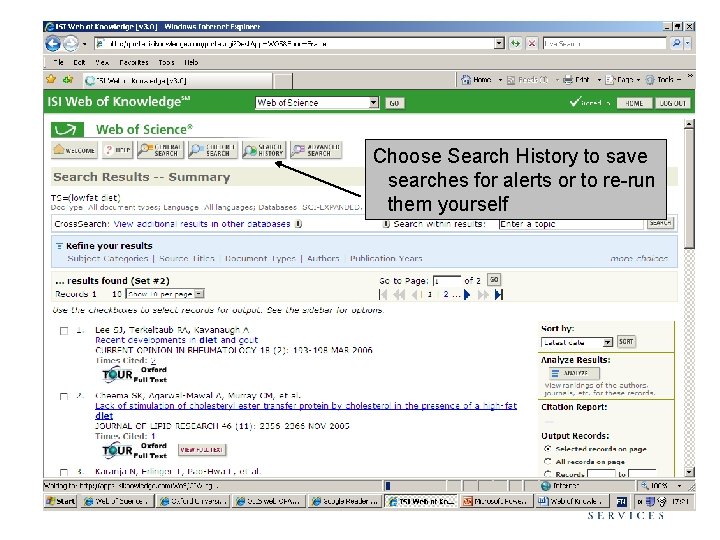Image resolution: width=720 pixels, height=540 pixels.
Task: Open the View menu
Action: click(x=102, y=62)
